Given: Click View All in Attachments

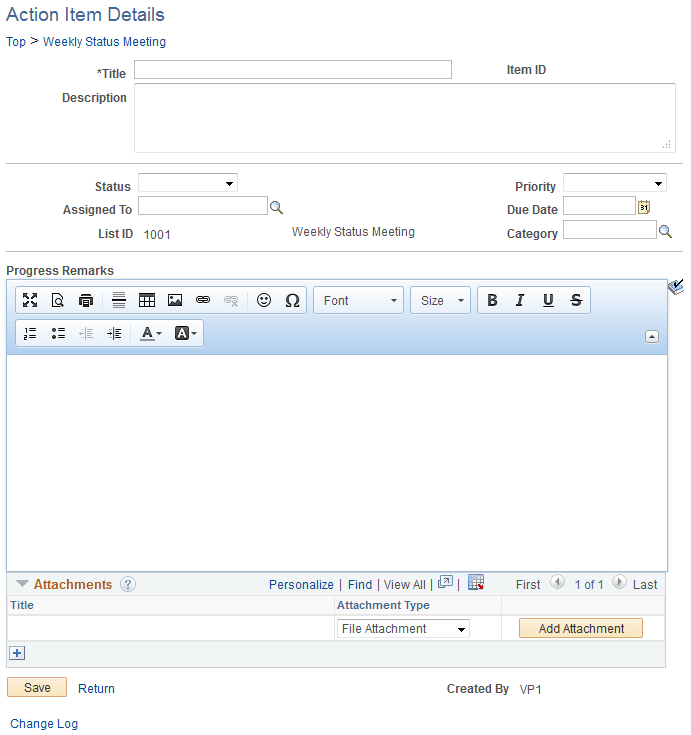Looking at the screenshot, I should coord(405,585).
